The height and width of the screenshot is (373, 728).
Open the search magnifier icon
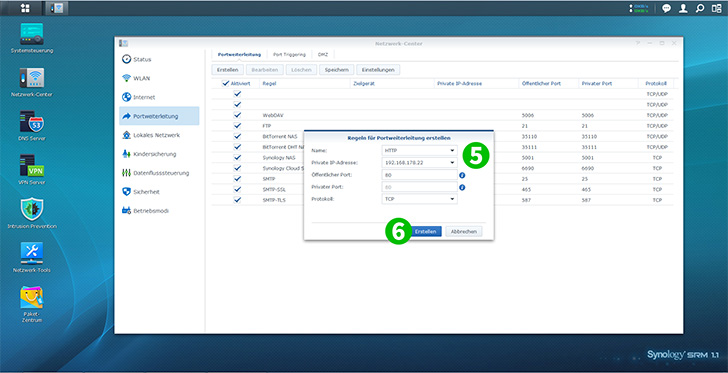click(x=700, y=8)
